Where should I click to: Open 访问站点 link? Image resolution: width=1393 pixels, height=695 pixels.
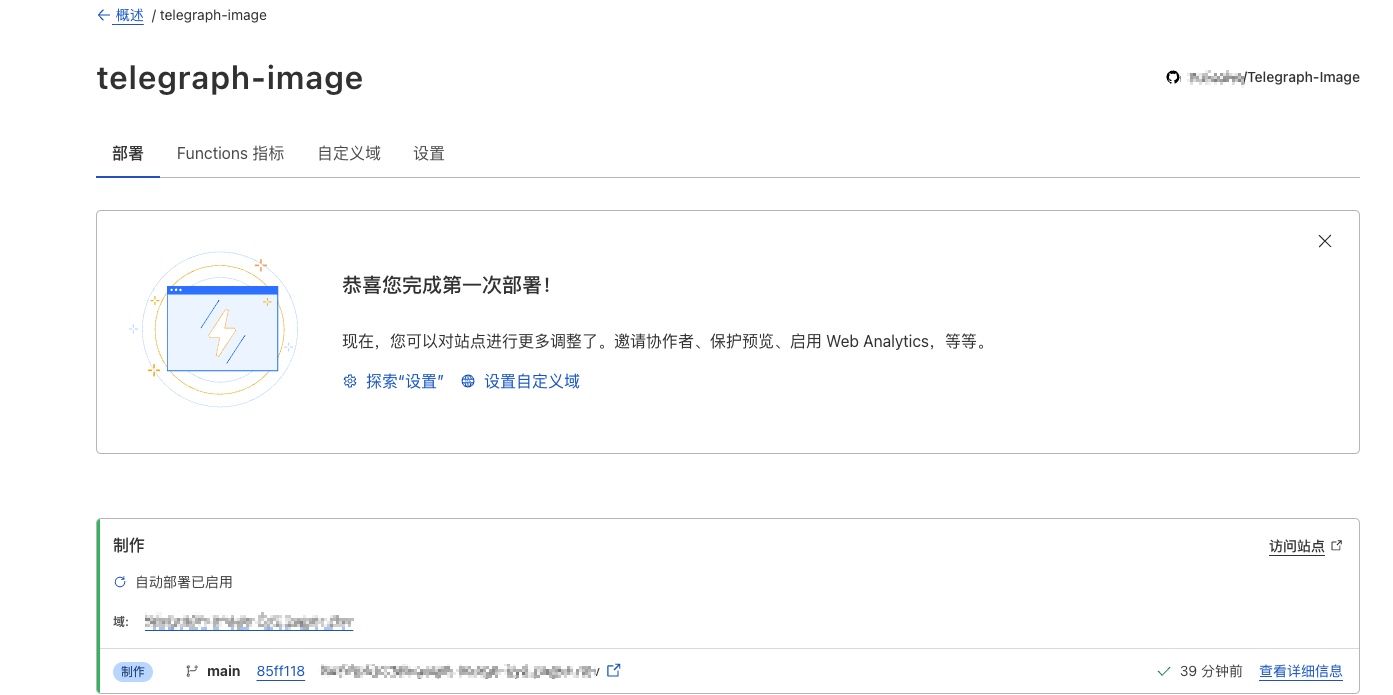point(1297,546)
